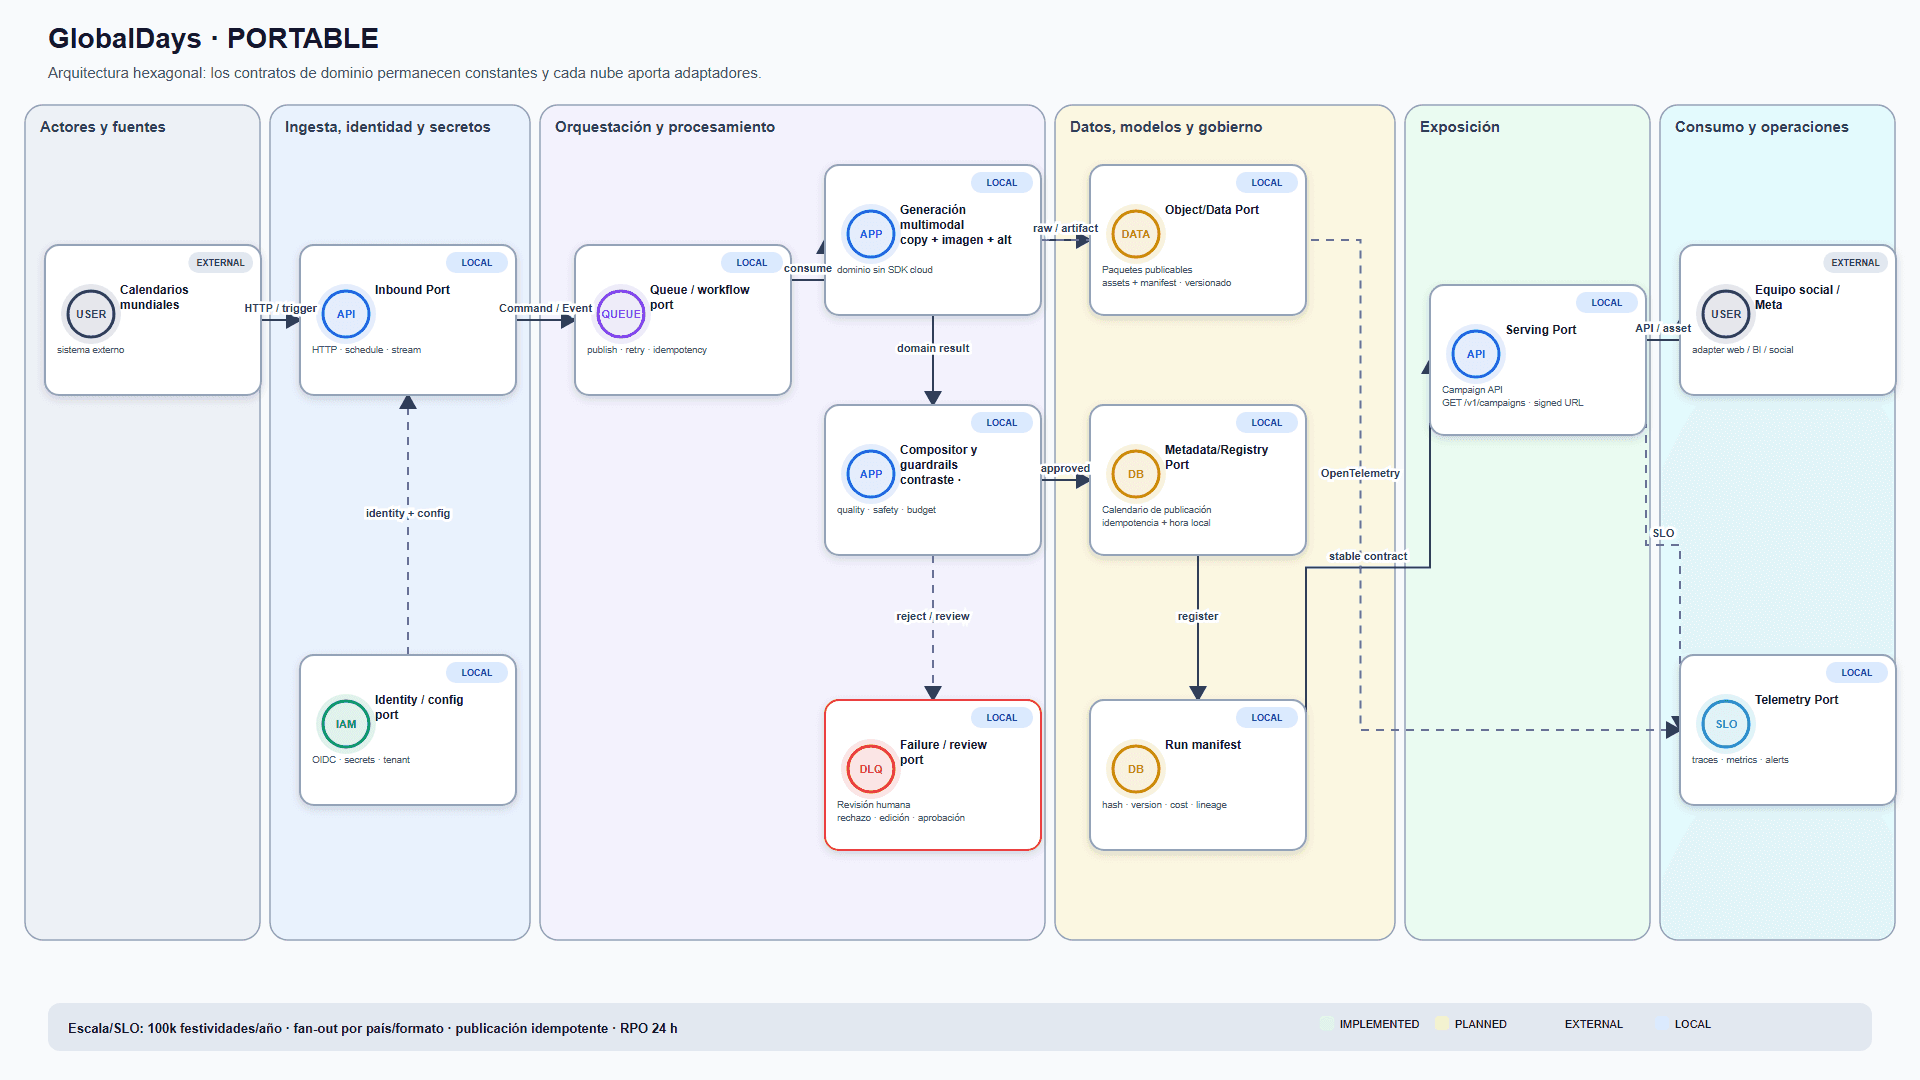Click 'GET /v1/campaigns · signed URL' text

tap(1513, 403)
